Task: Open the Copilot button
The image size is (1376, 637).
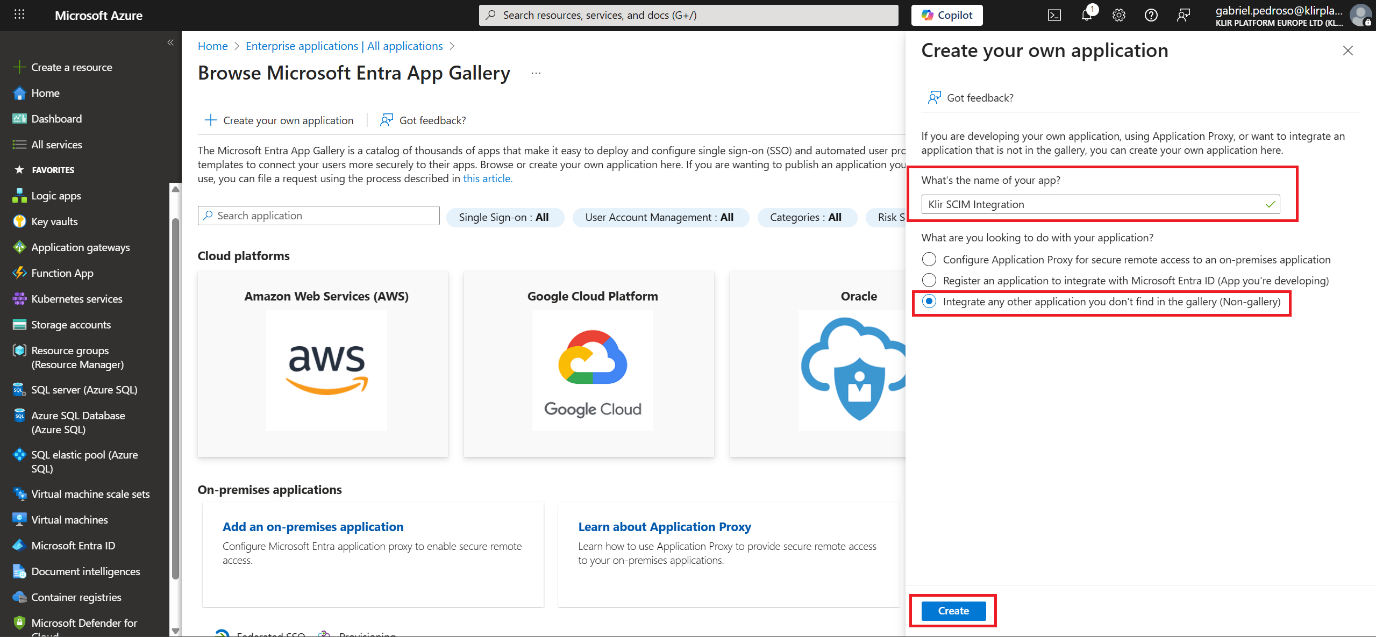Action: (946, 15)
